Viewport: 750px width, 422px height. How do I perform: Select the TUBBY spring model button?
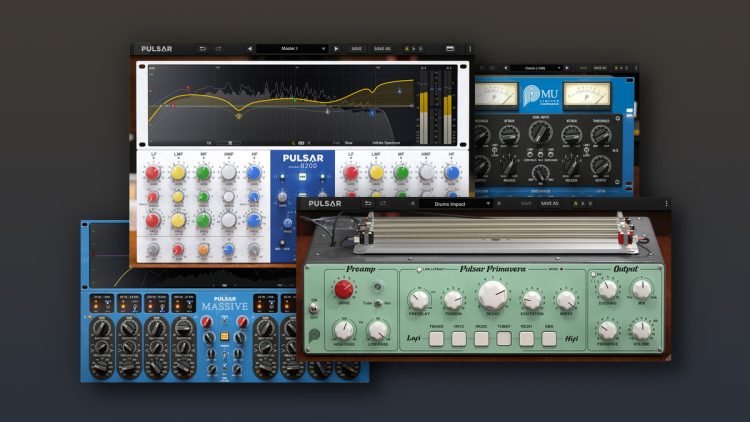(x=504, y=339)
